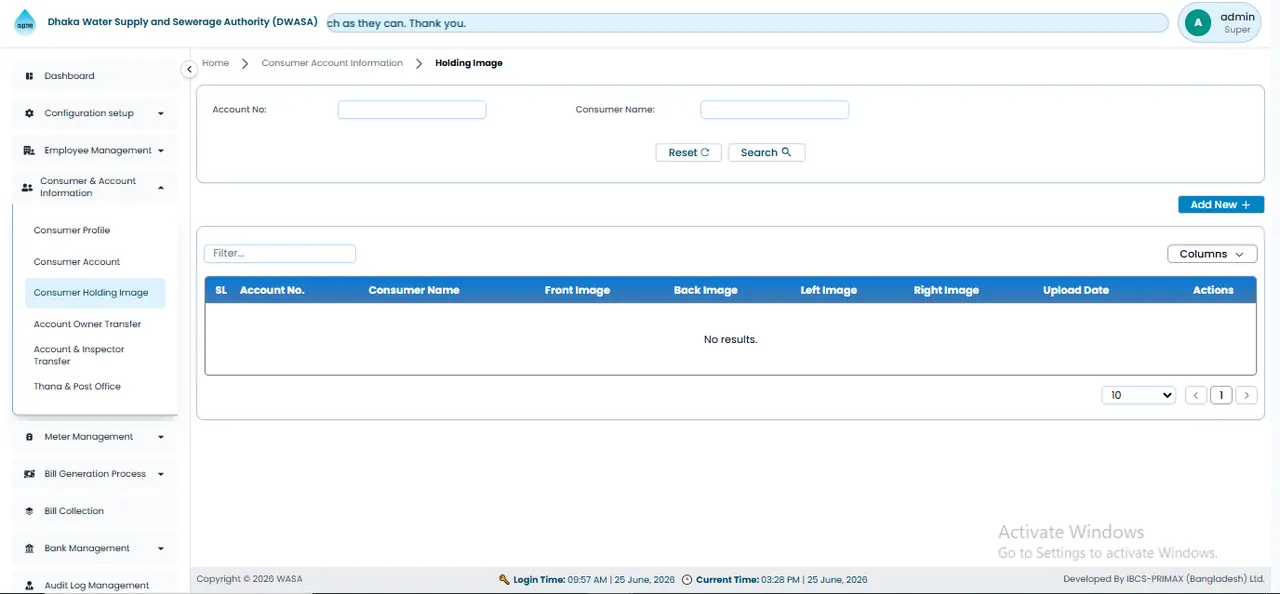The height and width of the screenshot is (594, 1280).
Task: Expand the Meter Management menu arrow
Action: (161, 437)
